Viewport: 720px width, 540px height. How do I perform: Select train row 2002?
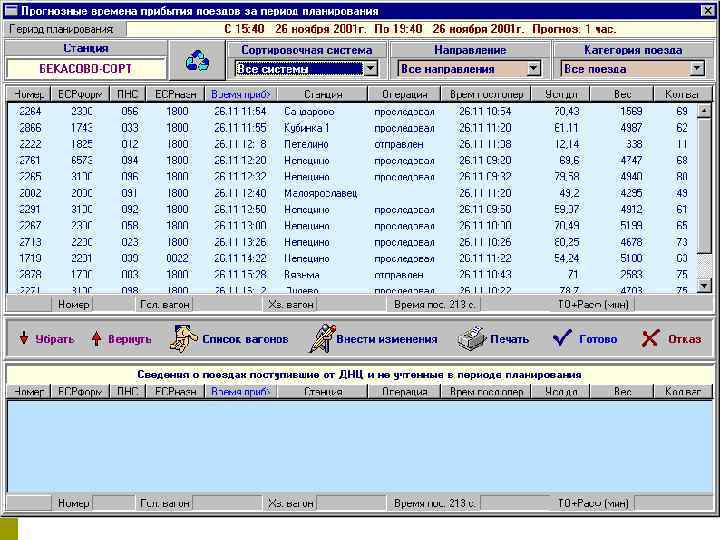[352, 193]
